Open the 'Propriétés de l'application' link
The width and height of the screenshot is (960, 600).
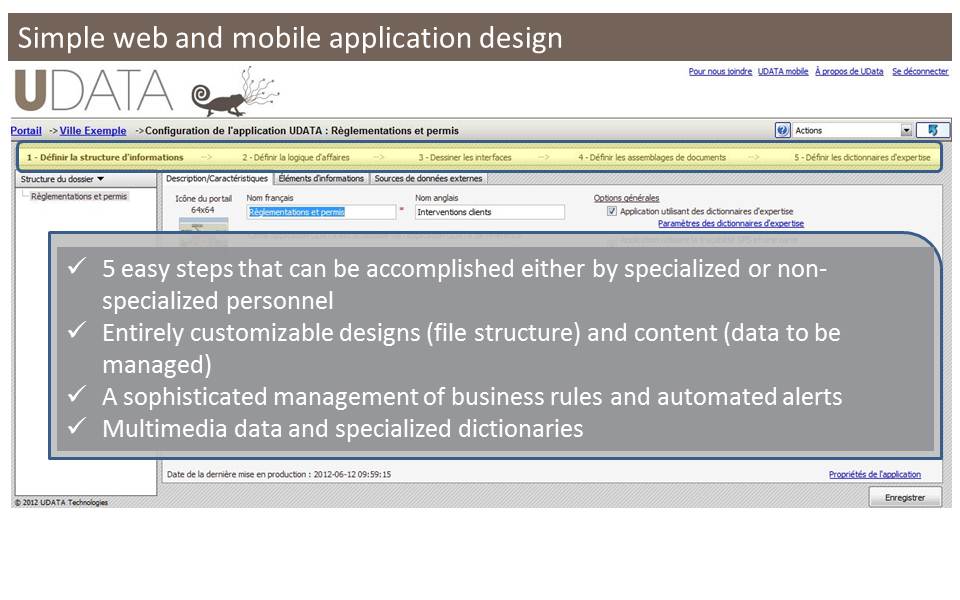tap(874, 474)
